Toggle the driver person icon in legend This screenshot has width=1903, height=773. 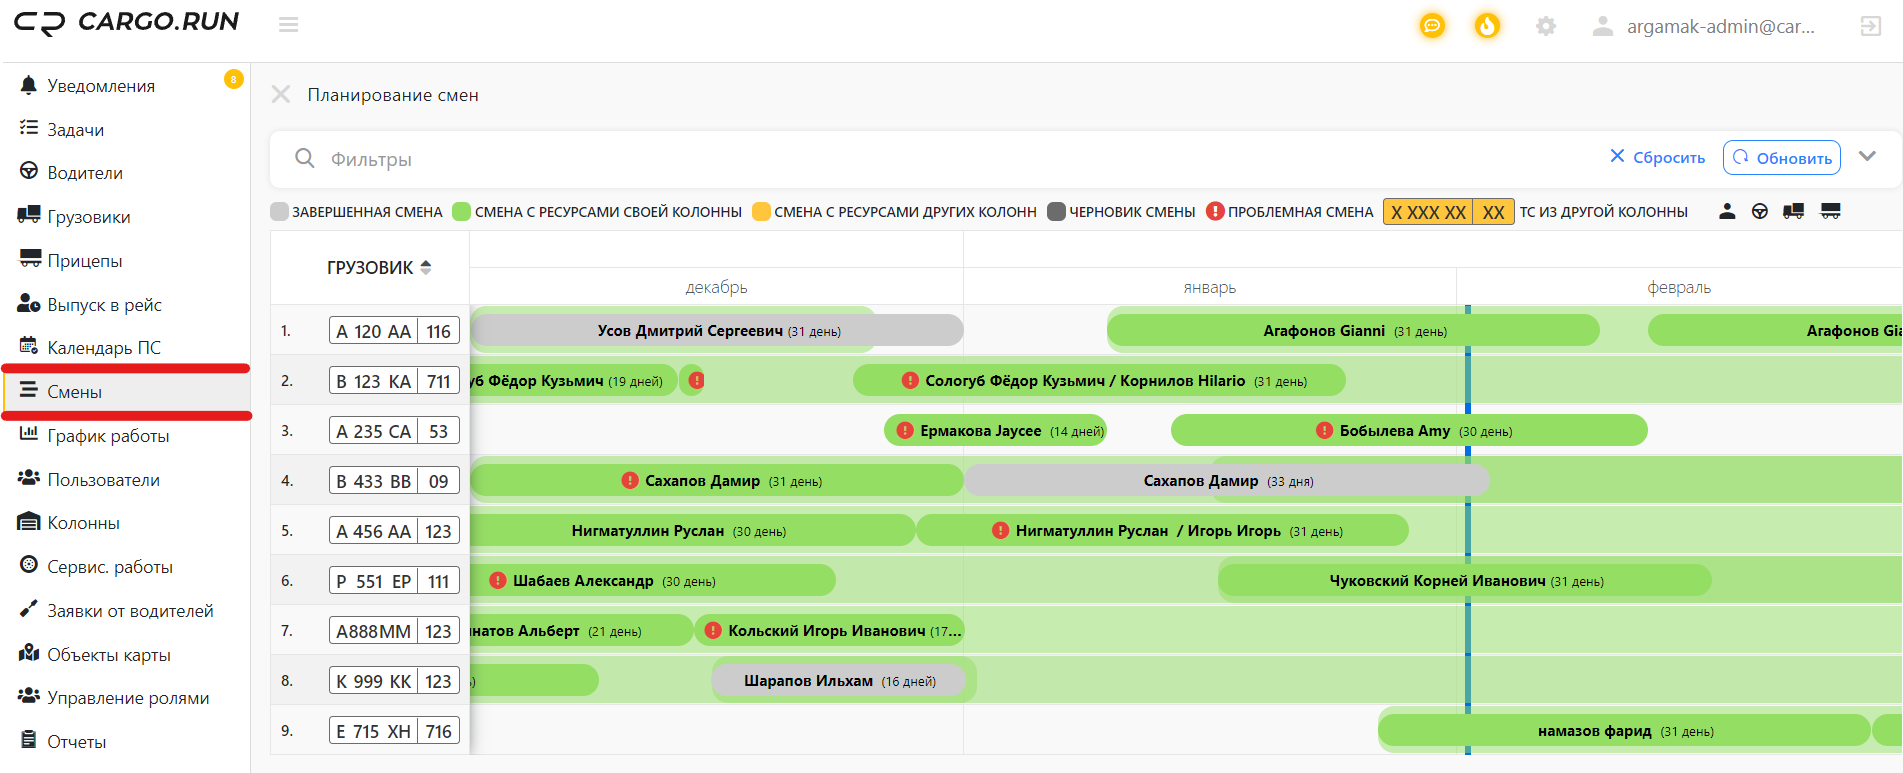click(1727, 211)
